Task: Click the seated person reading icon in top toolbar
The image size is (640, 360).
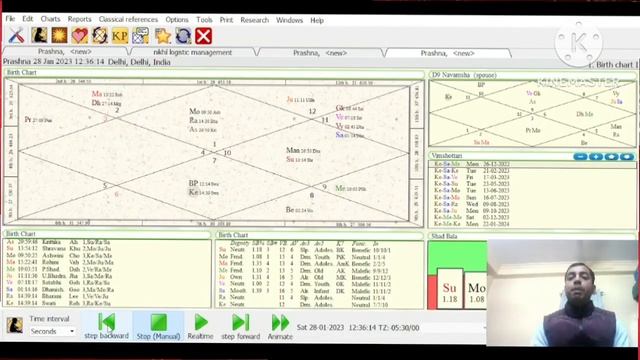Action: tap(39, 36)
